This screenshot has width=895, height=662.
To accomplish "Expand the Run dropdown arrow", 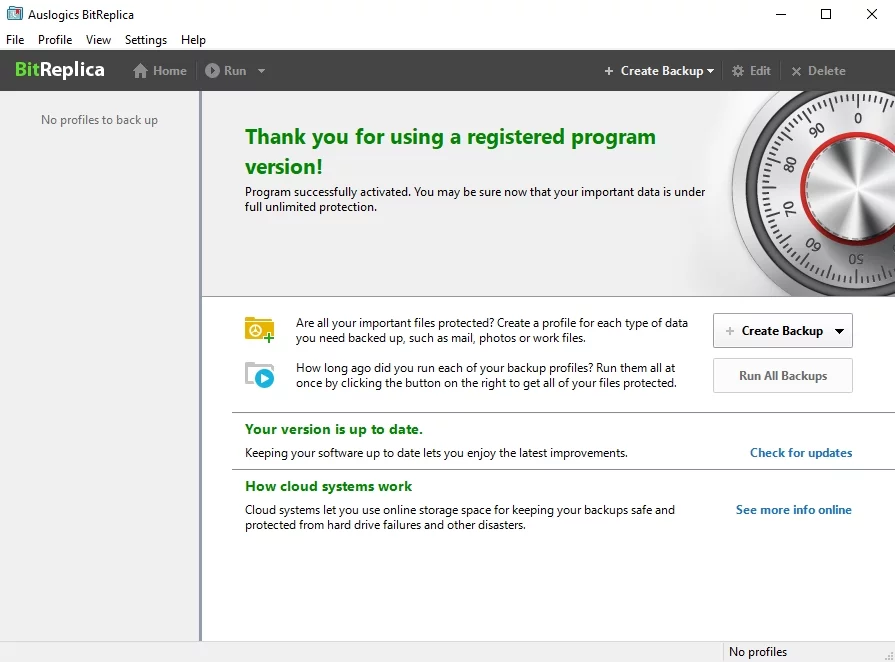I will coord(261,71).
